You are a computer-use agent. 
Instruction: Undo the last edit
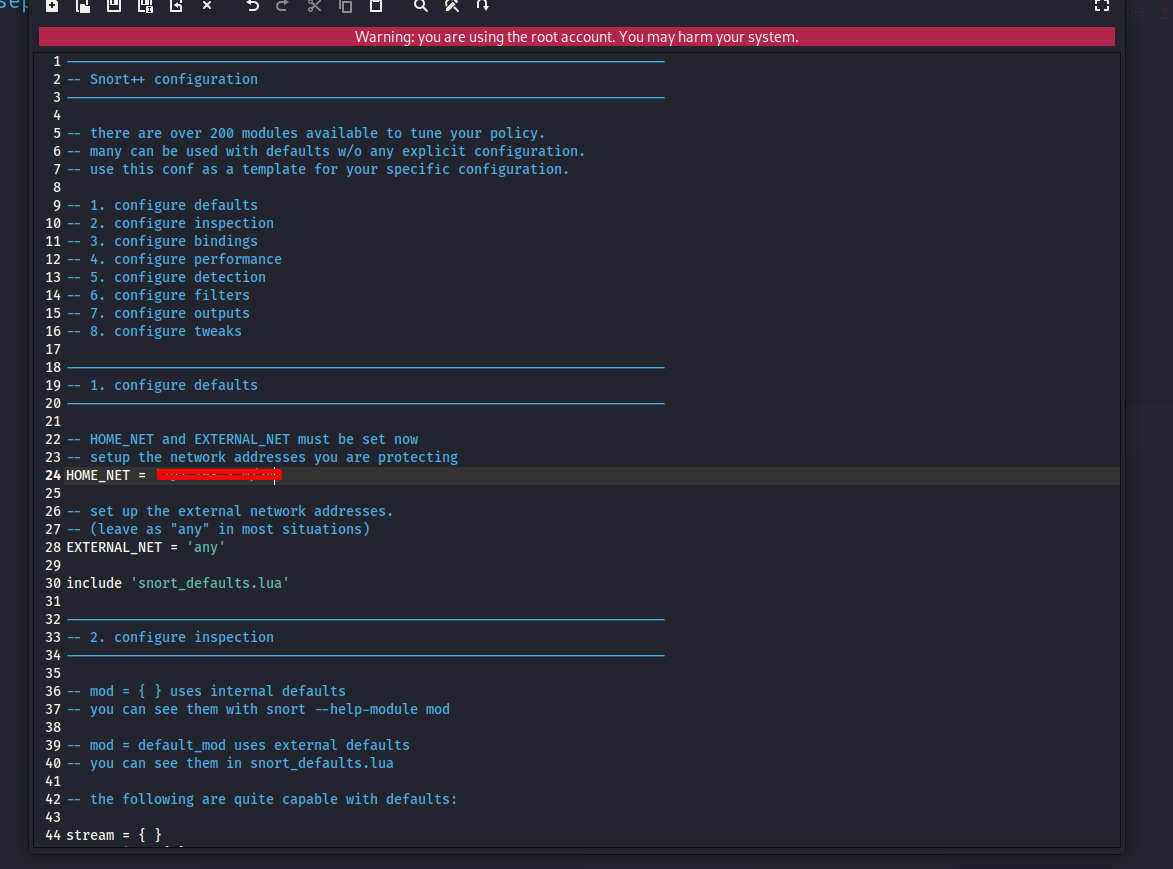pyautogui.click(x=253, y=6)
